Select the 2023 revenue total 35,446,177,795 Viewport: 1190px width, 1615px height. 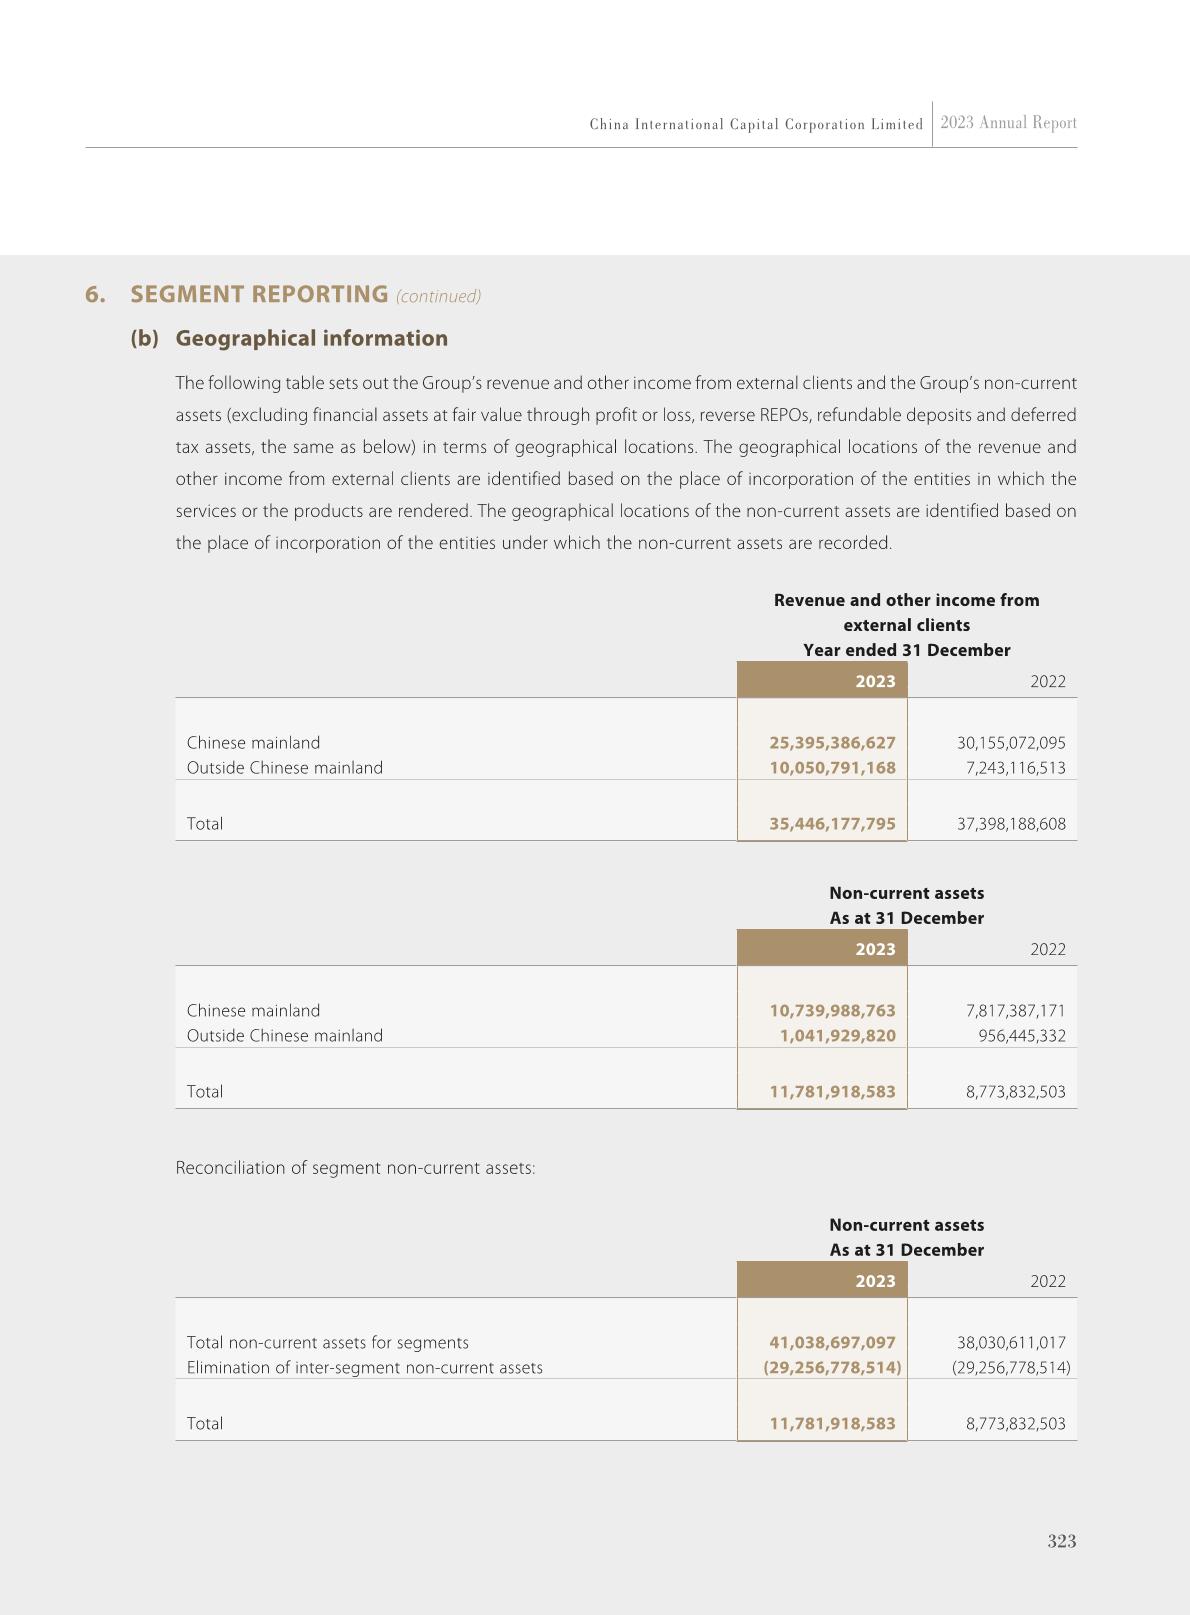(x=832, y=824)
